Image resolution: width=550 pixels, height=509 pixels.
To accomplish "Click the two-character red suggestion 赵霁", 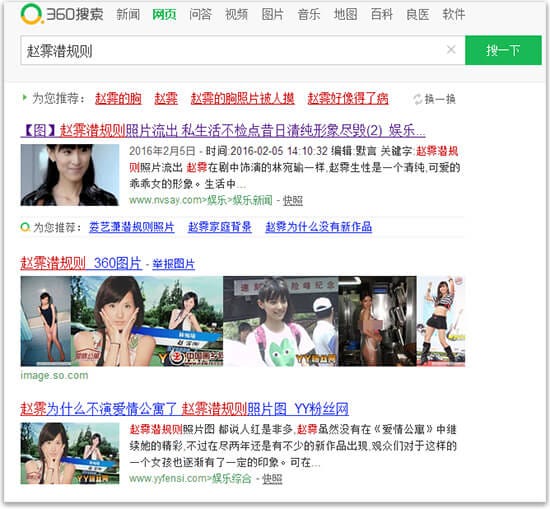I will point(166,99).
